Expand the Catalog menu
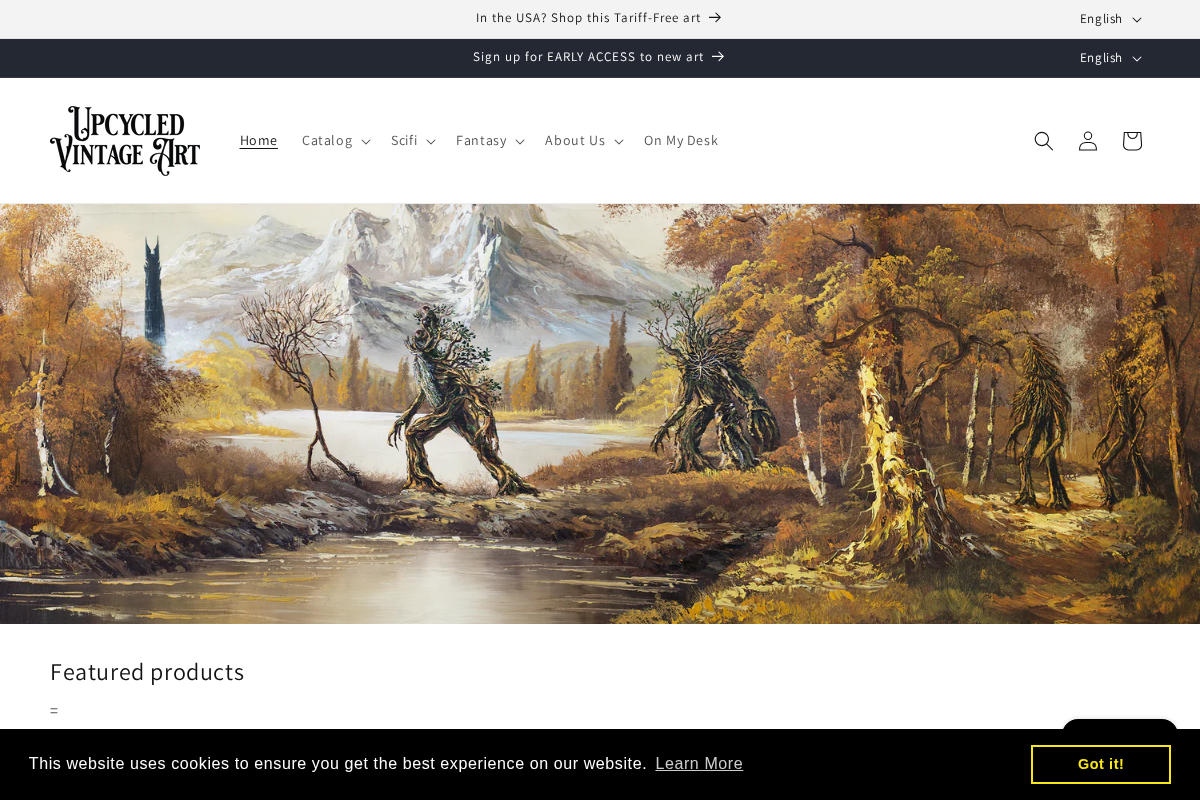Screen dimensions: 1200x800 point(335,141)
